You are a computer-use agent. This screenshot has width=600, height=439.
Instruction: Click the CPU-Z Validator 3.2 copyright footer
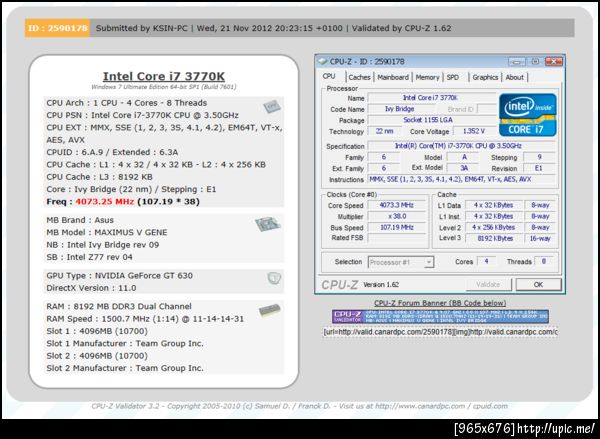[300, 406]
